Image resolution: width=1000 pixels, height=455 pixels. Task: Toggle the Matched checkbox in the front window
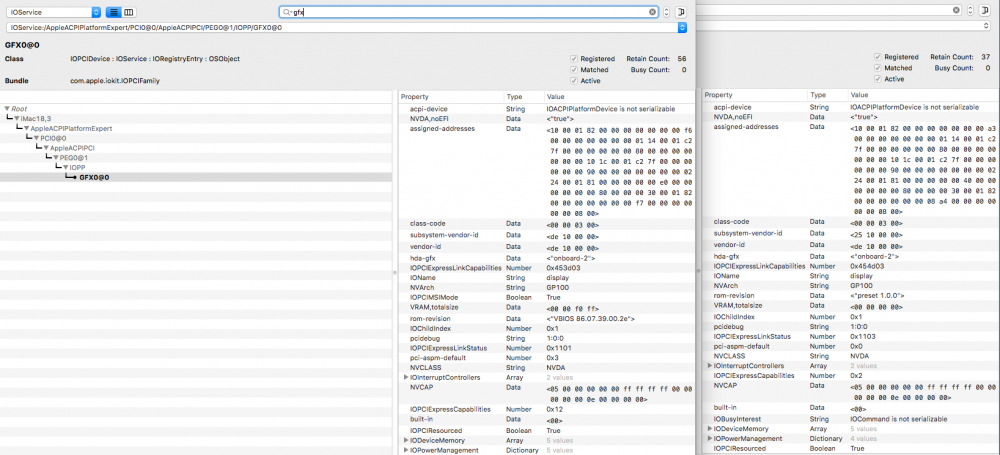(x=574, y=70)
